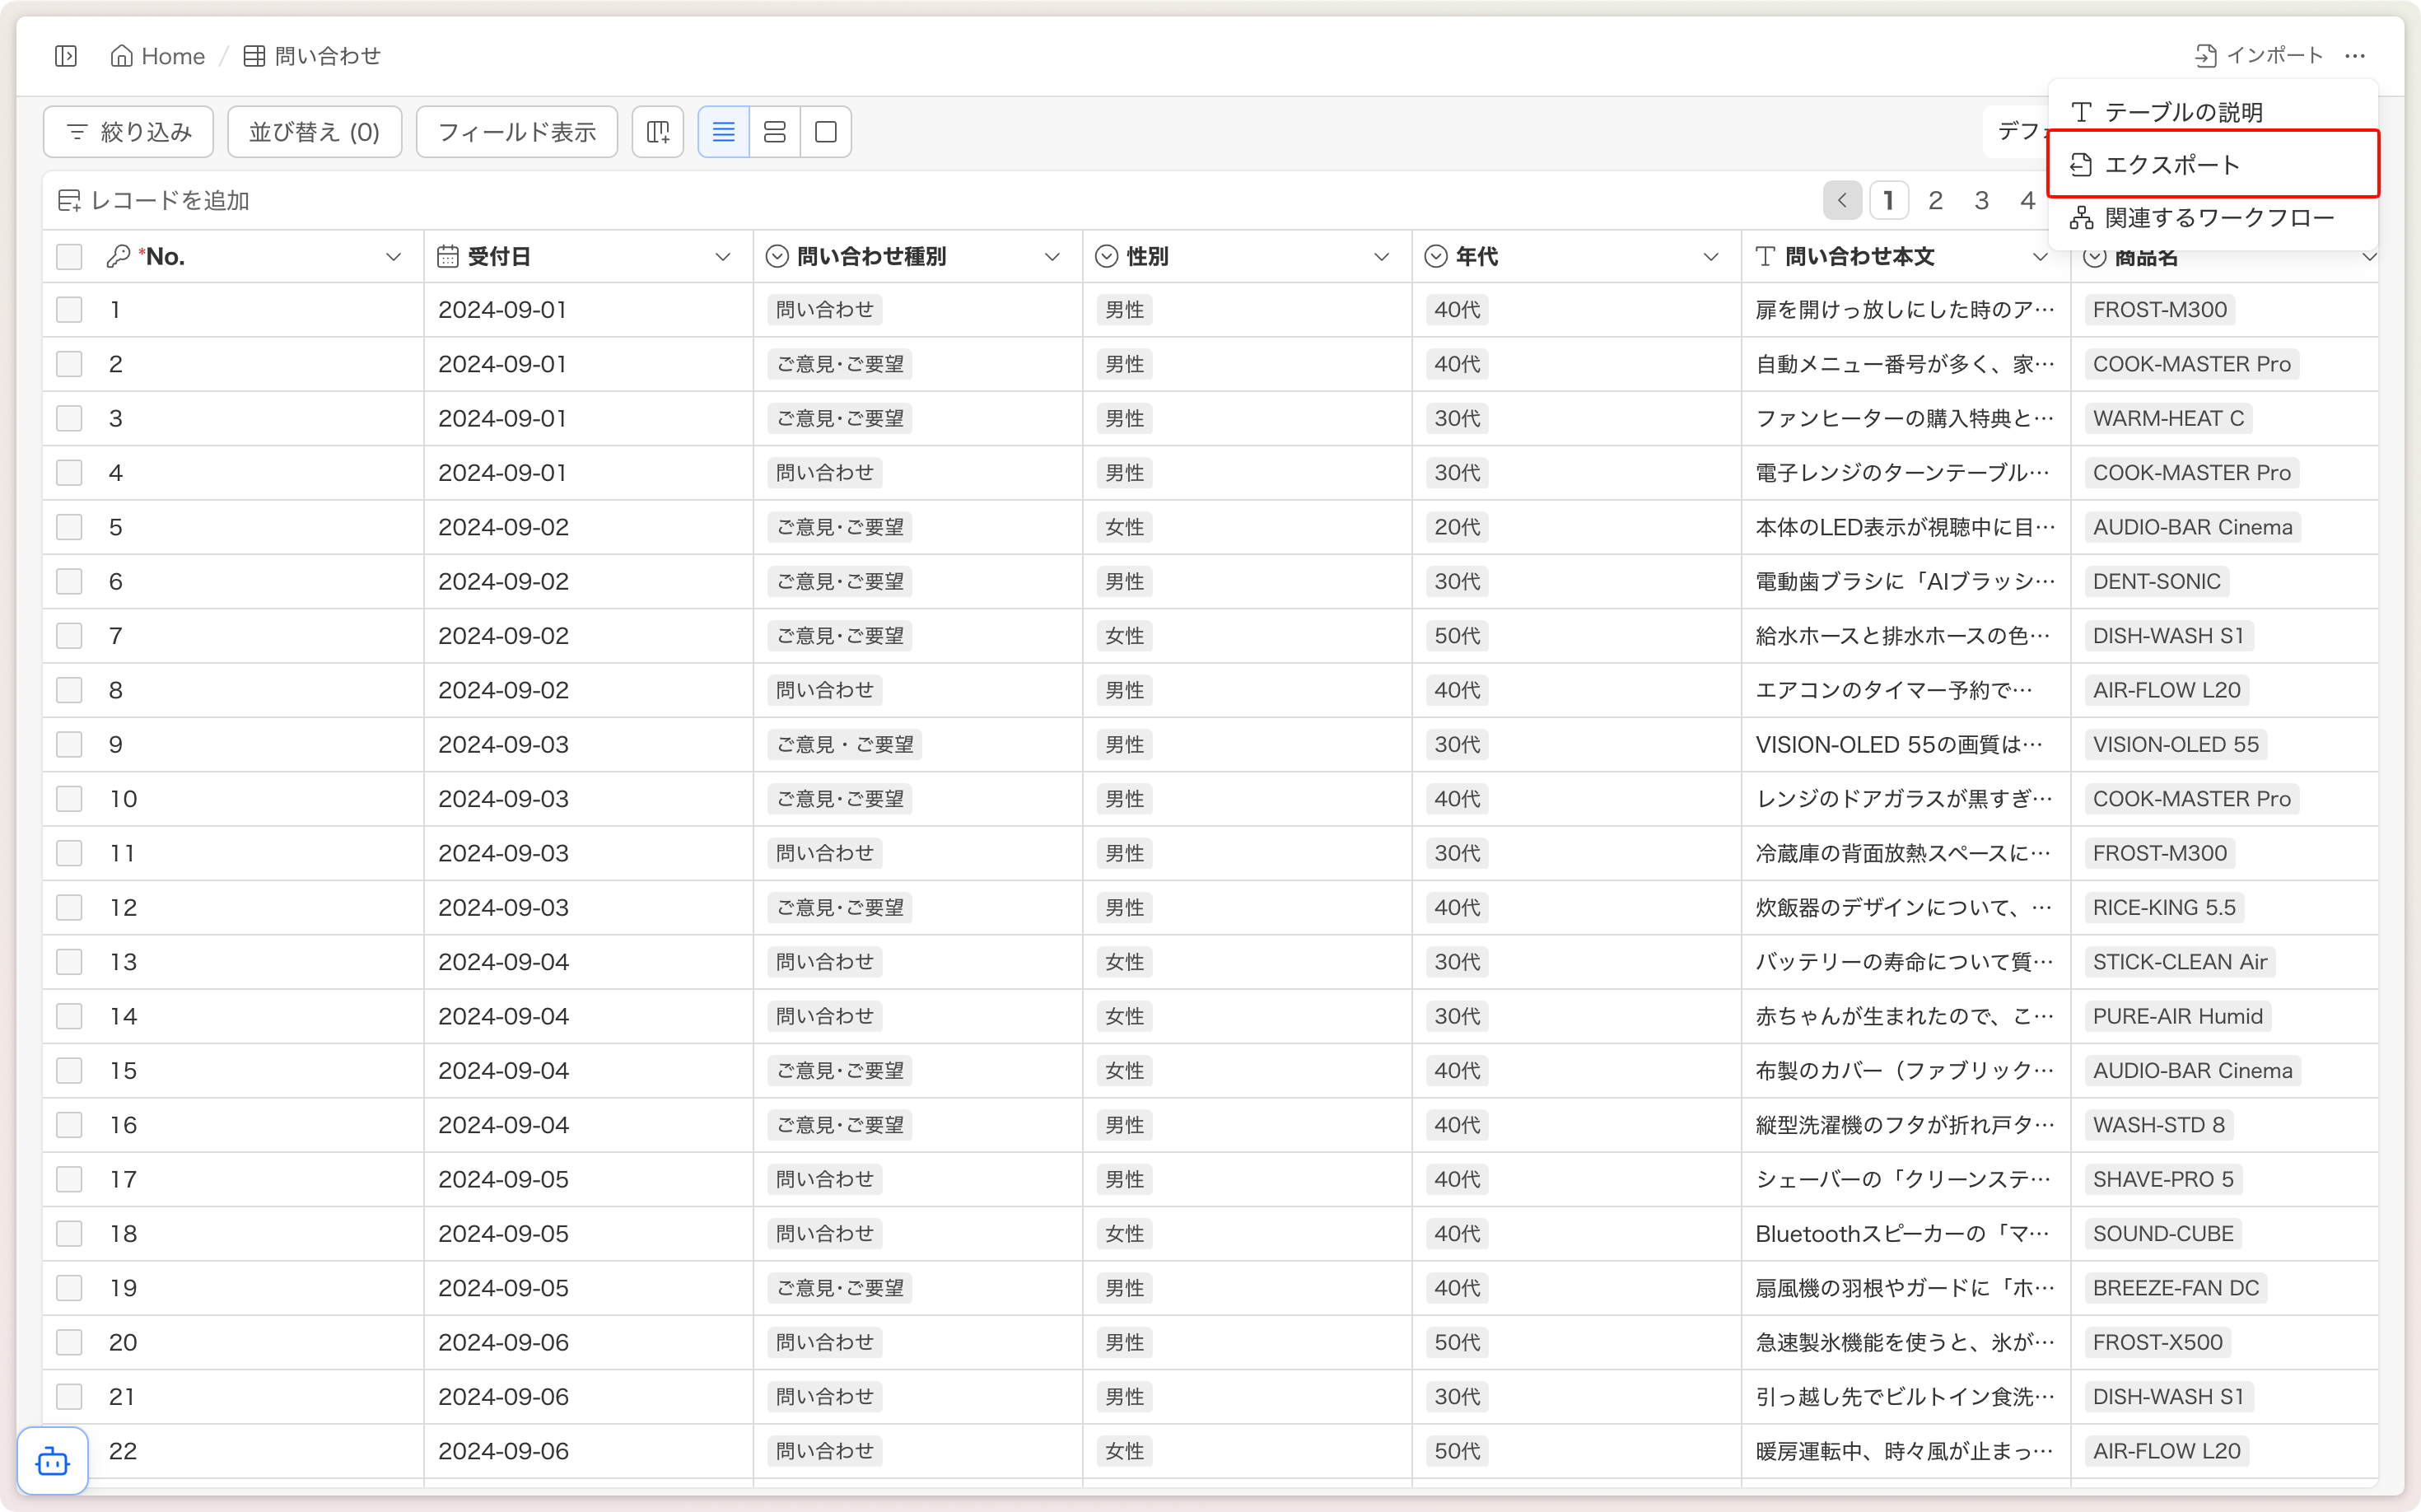2421x1512 pixels.
Task: Switch to compact list view icon
Action: [723, 132]
